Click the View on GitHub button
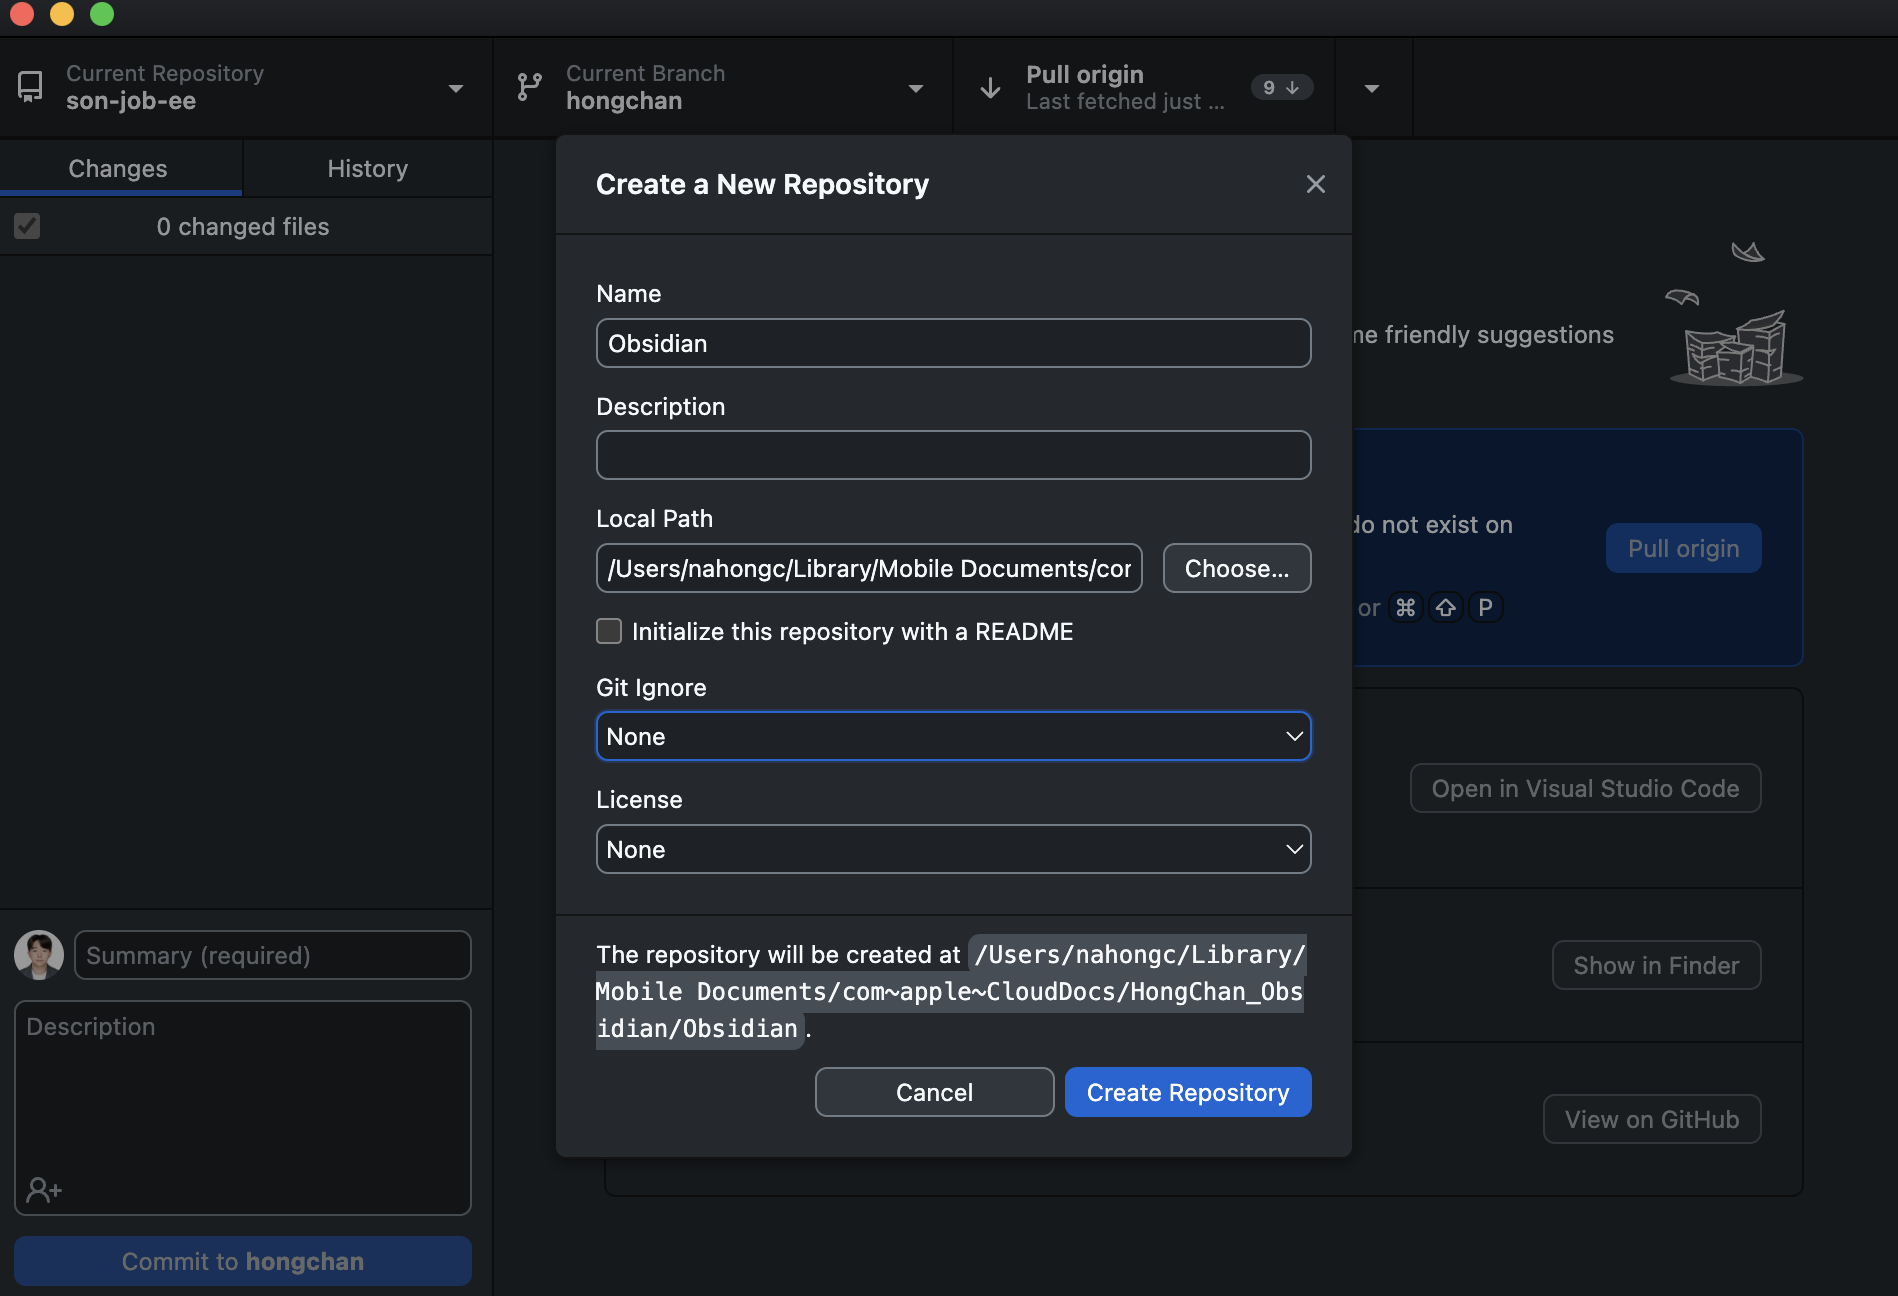1898x1296 pixels. (1652, 1119)
